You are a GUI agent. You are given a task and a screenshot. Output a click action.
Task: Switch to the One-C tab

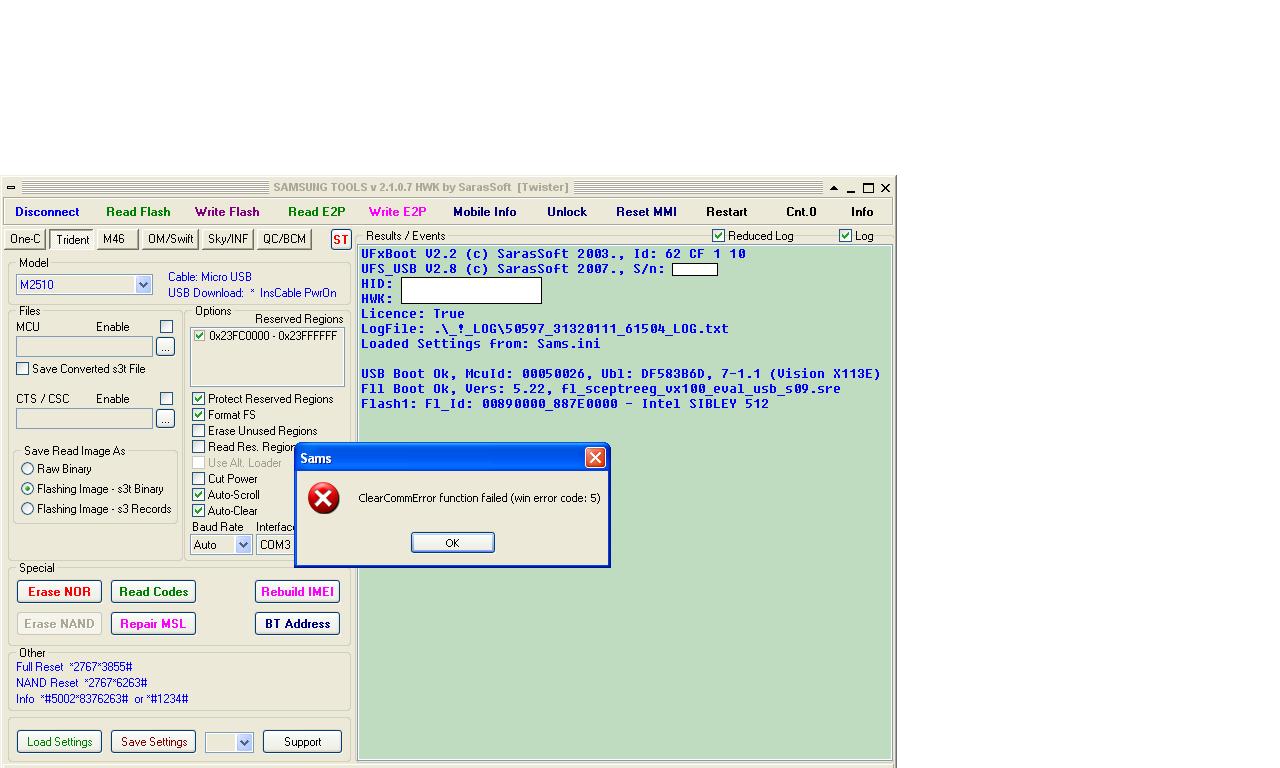tap(25, 239)
